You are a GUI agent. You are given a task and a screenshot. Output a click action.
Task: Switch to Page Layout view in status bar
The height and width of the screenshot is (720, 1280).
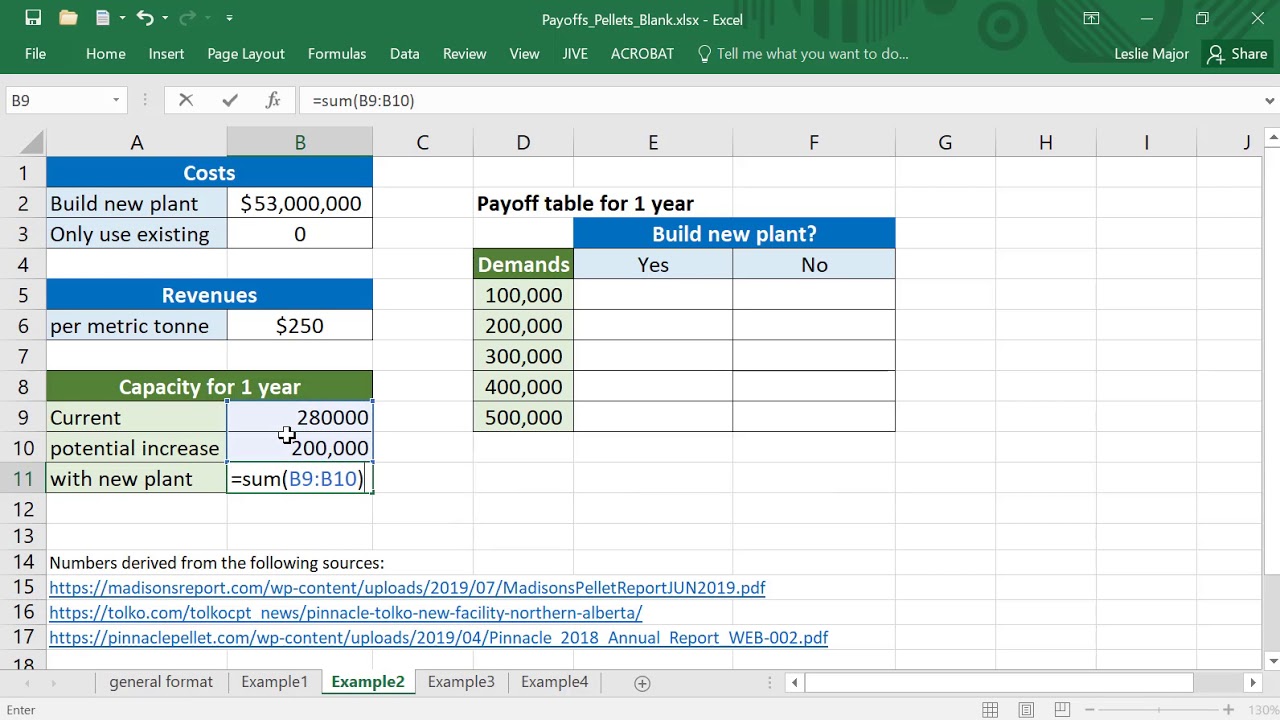pyautogui.click(x=1026, y=710)
